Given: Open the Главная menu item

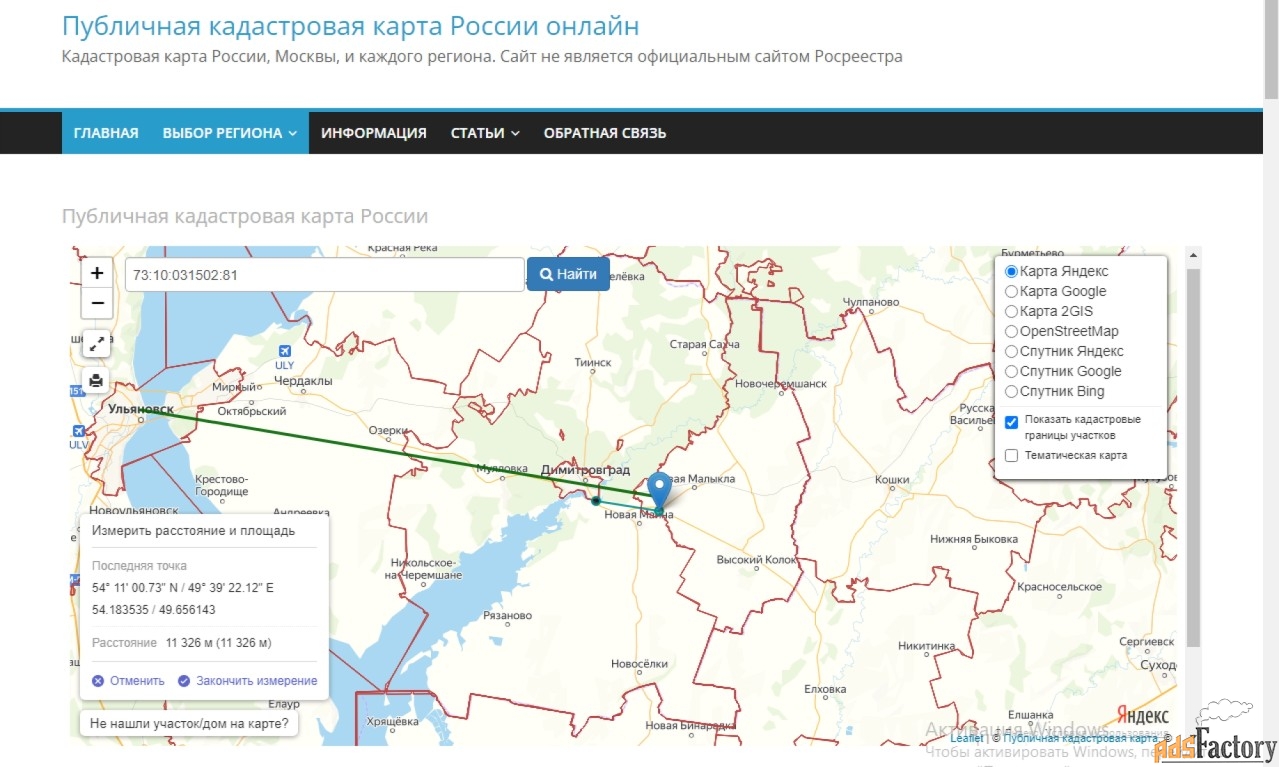Looking at the screenshot, I should click(106, 133).
